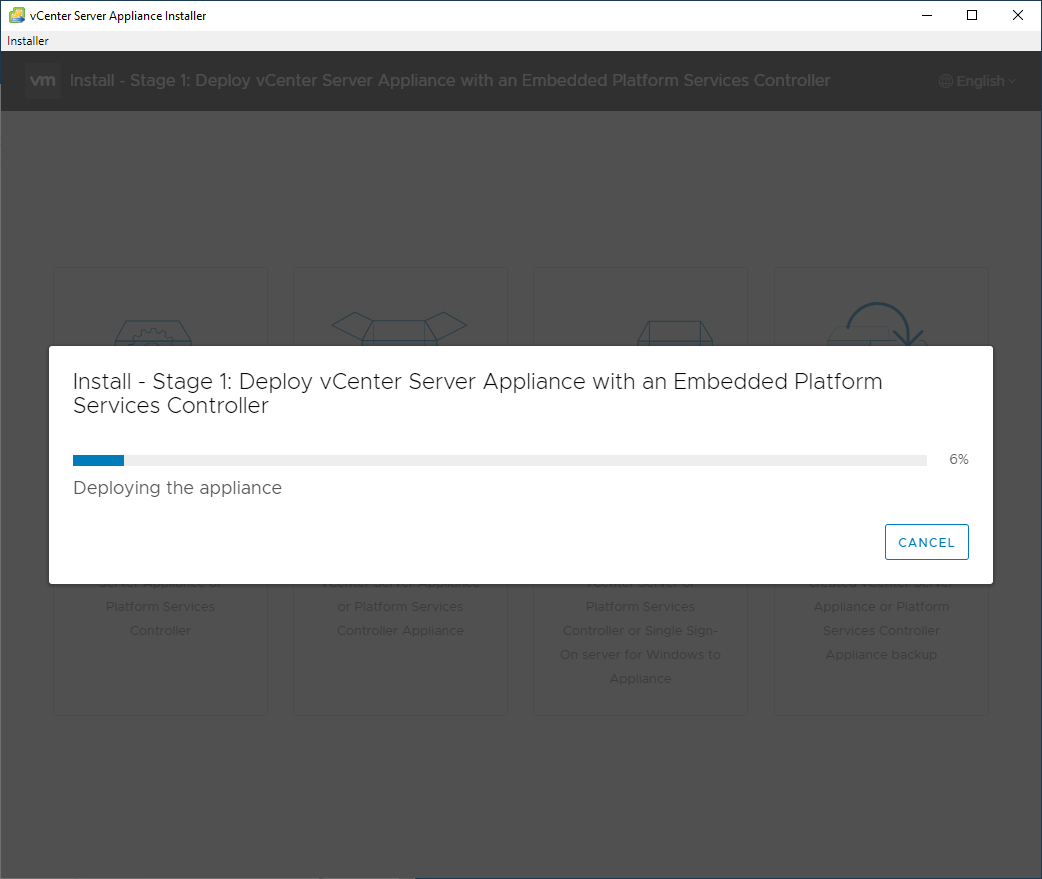Click the vCenter installer title bar icon
1042x879 pixels.
16,15
